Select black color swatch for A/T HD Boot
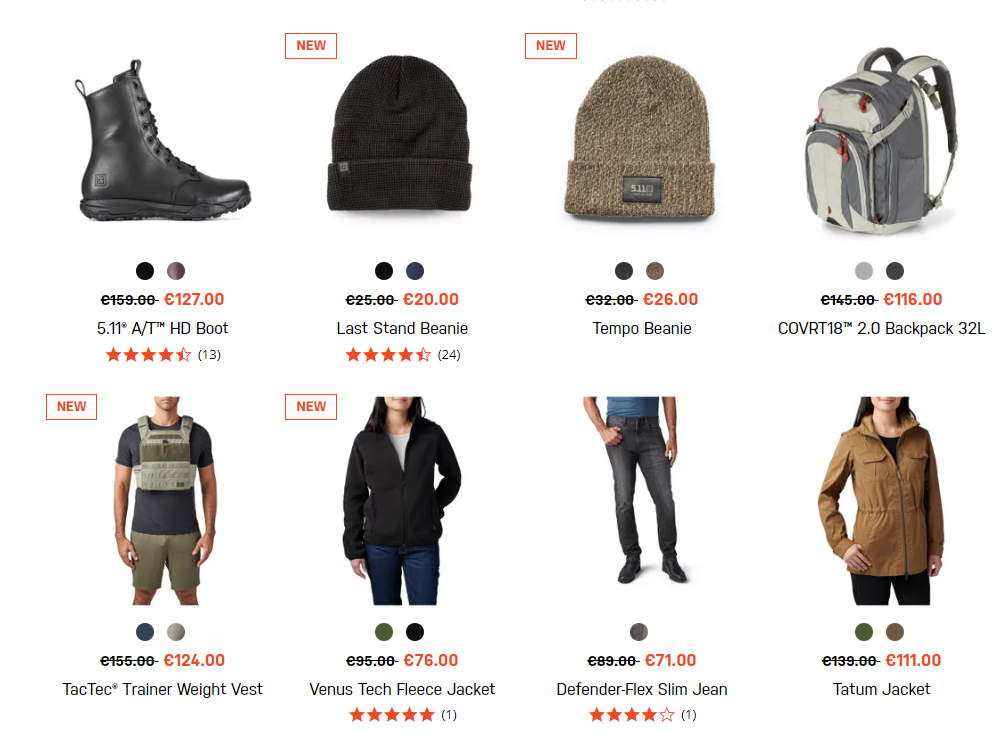The width and height of the screenshot is (1001, 745). (145, 271)
